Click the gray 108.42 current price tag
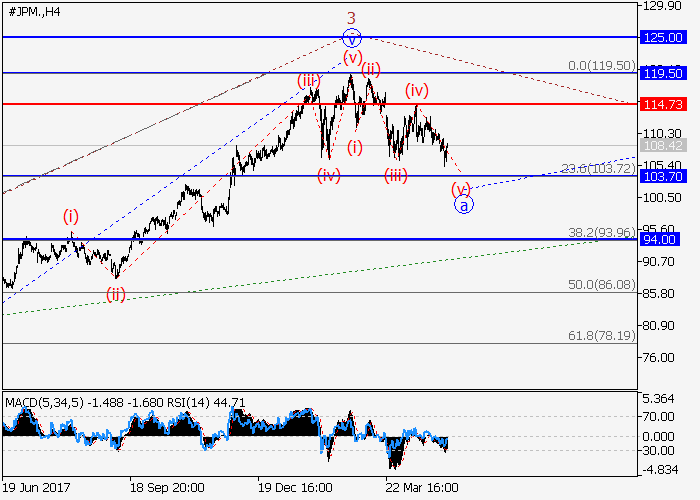The height and width of the screenshot is (500, 700). (x=661, y=146)
